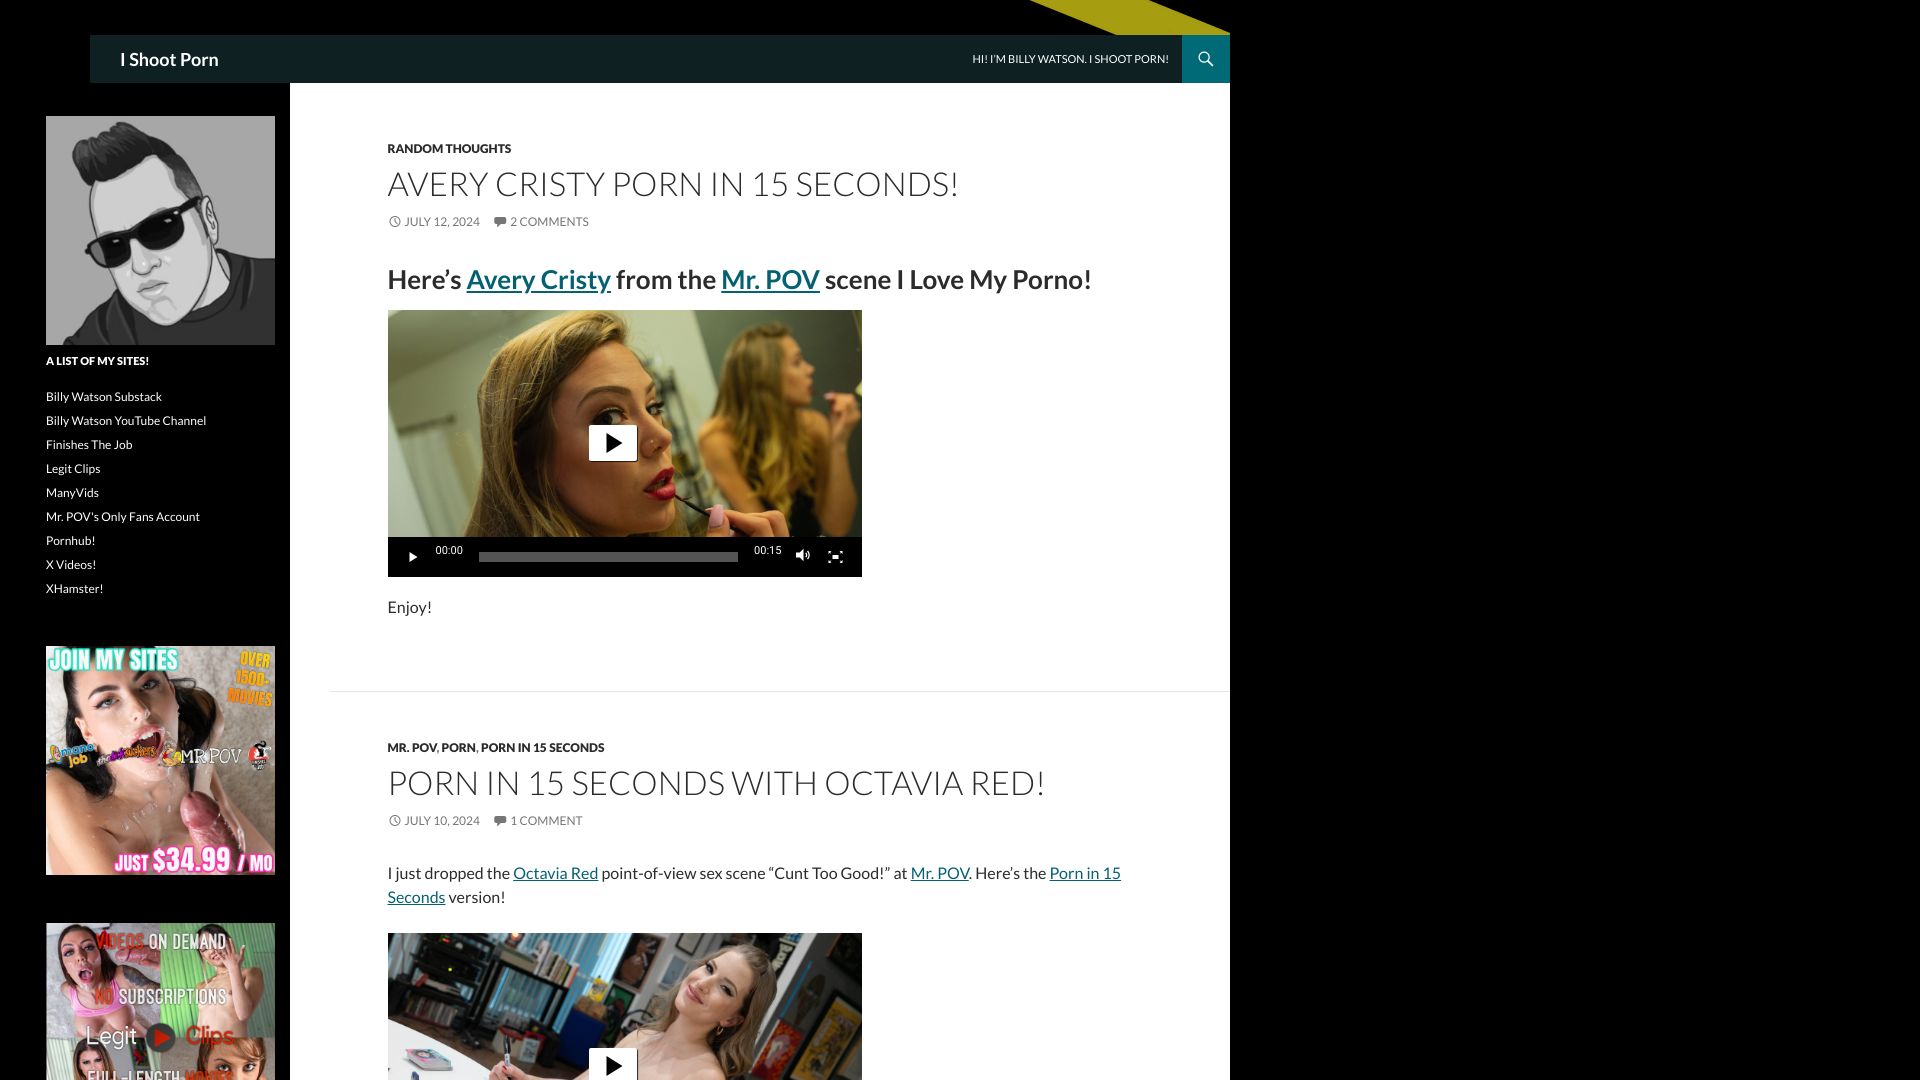This screenshot has width=1920, height=1080.
Task: Click large play overlay on first video
Action: pyautogui.click(x=612, y=443)
